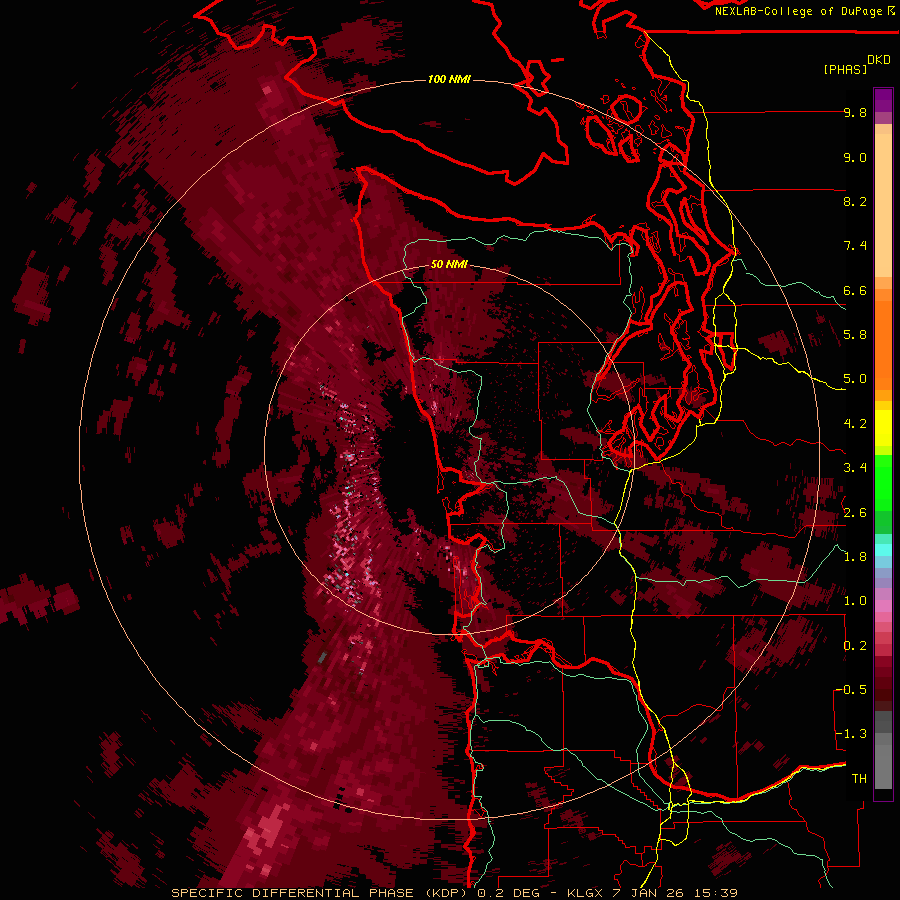900x900 pixels.
Task: Click the bottom caption SPECIFIC DIFFERENTIAL PHASE (KDP)
Action: pos(319,893)
